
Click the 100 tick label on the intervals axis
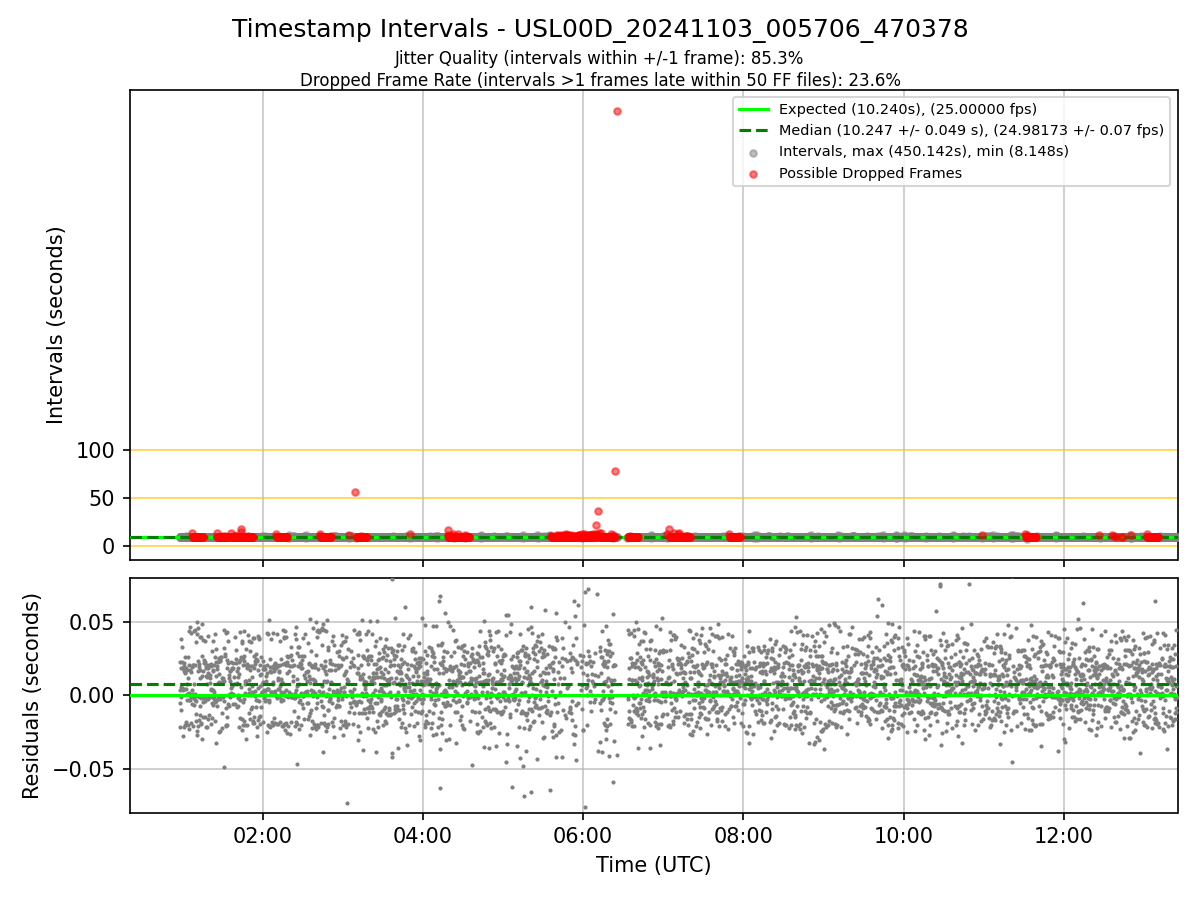click(x=96, y=451)
